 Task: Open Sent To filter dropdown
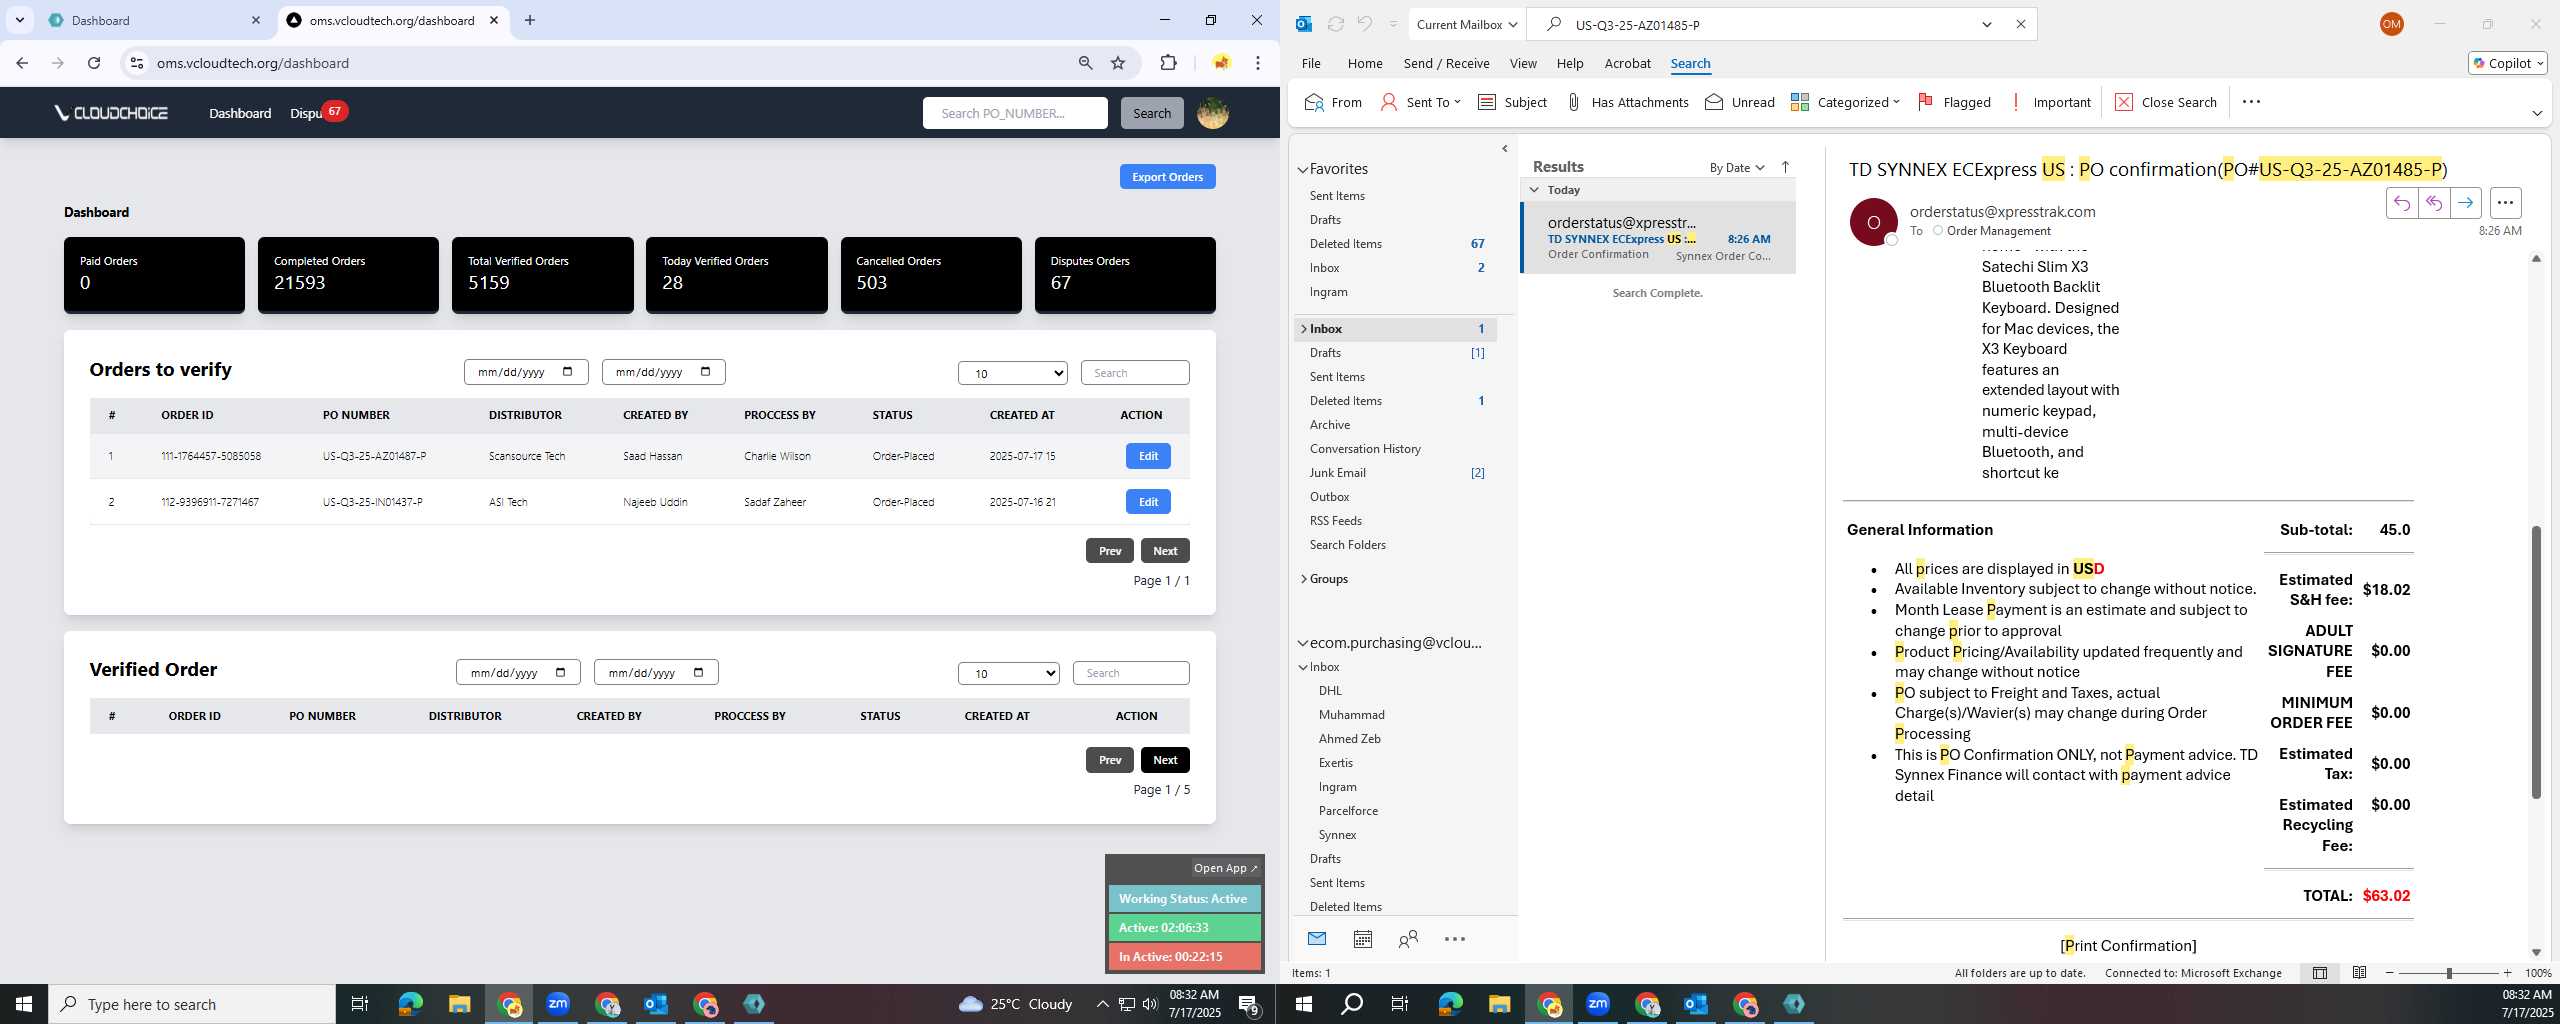click(1420, 102)
